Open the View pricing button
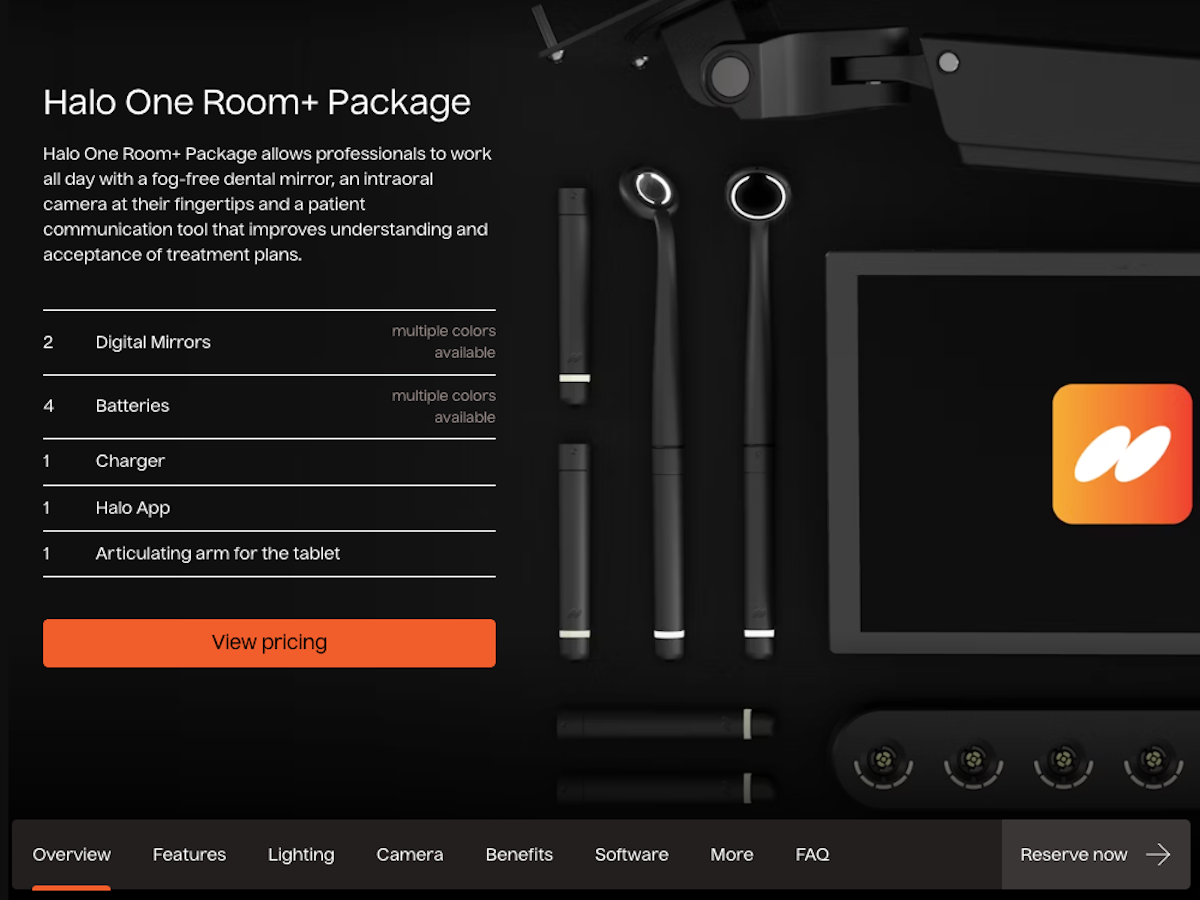This screenshot has width=1200, height=900. 269,643
